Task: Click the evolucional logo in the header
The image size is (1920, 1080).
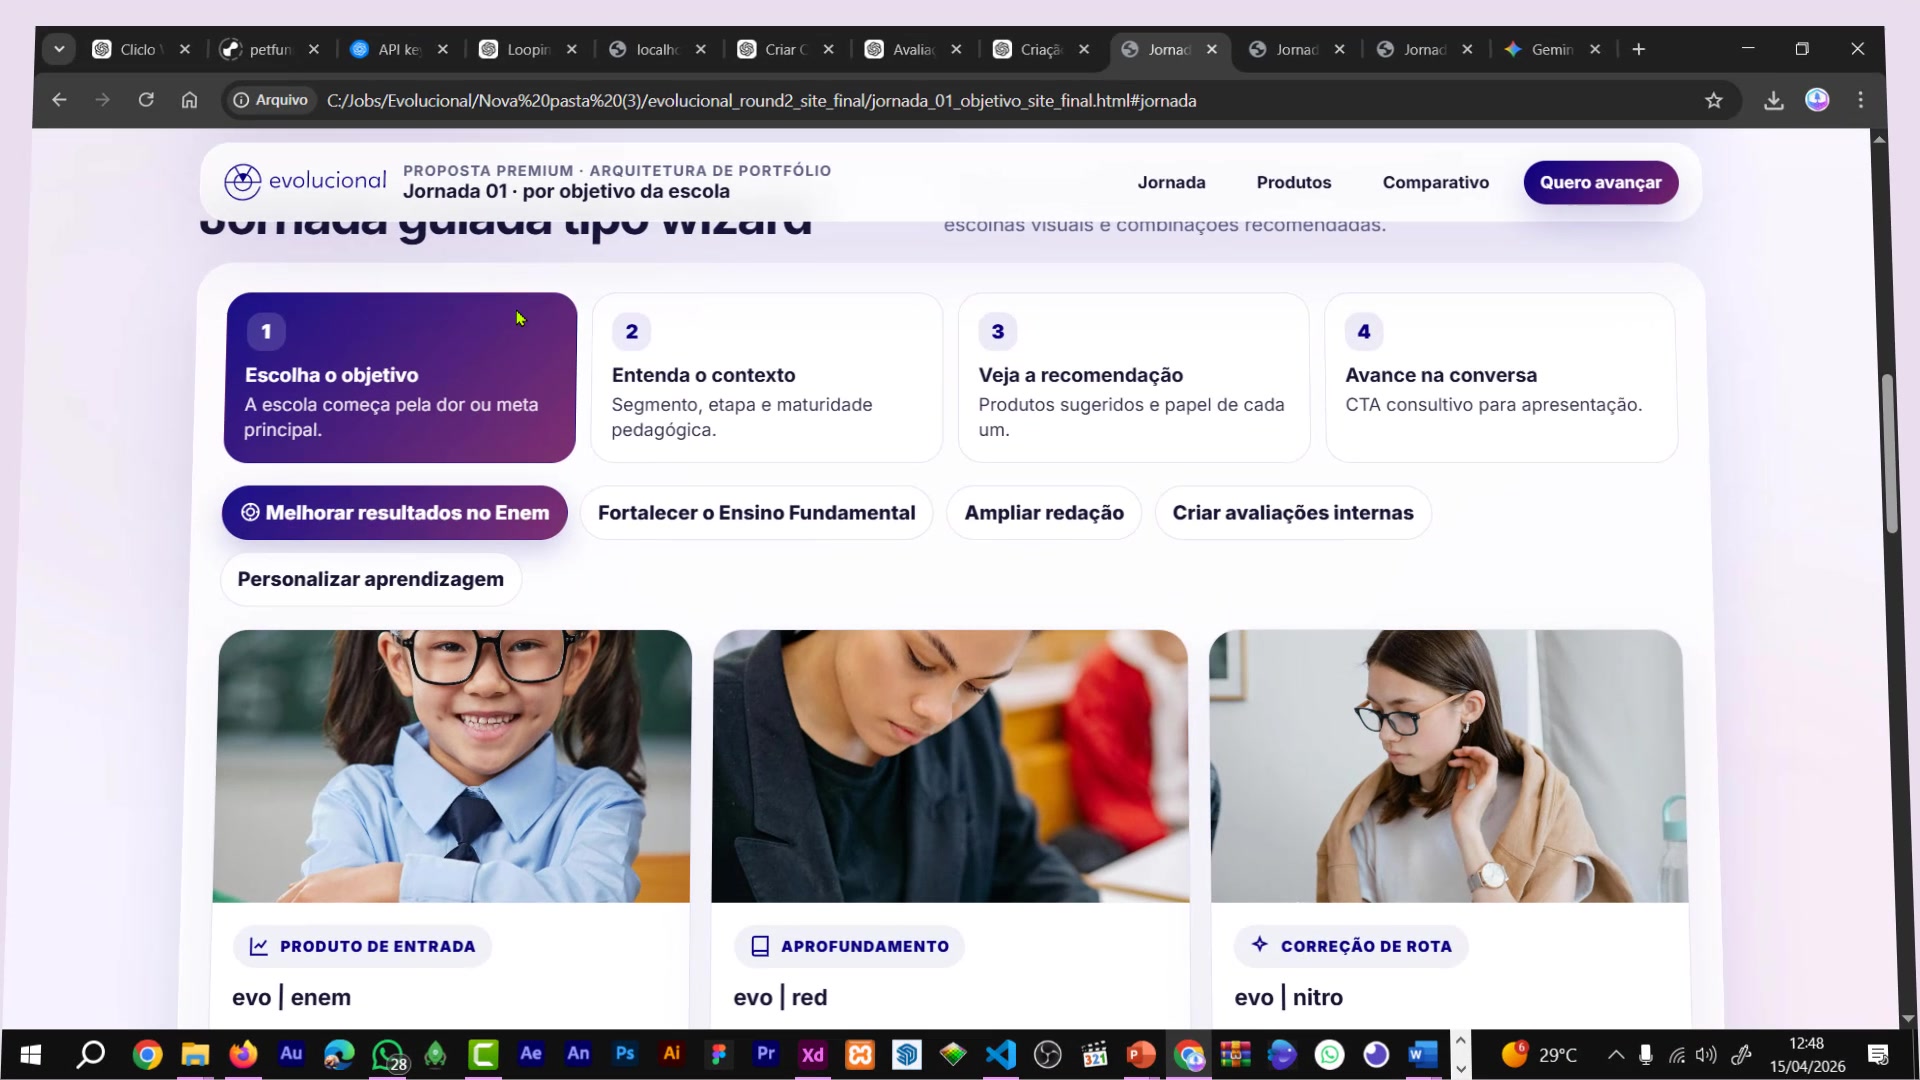Action: (305, 181)
